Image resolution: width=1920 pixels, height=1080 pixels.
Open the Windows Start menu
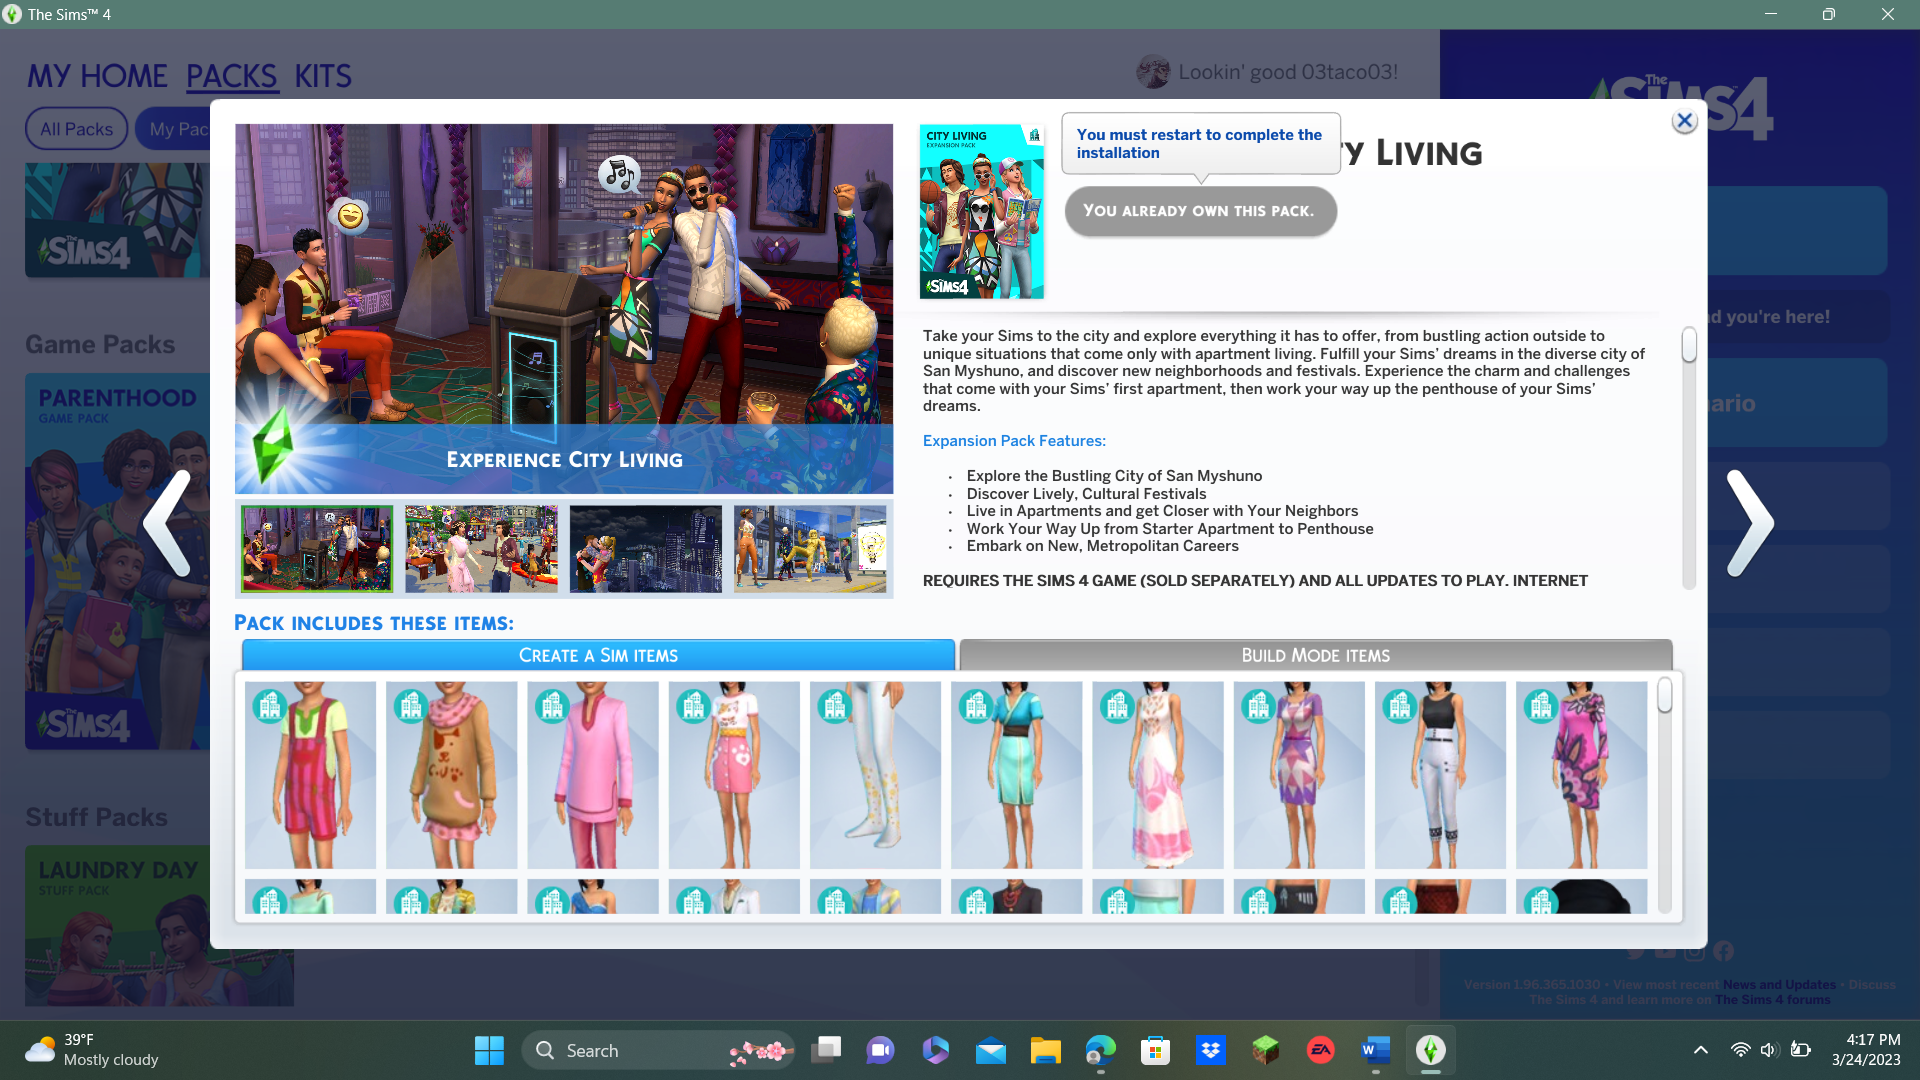coord(489,1050)
